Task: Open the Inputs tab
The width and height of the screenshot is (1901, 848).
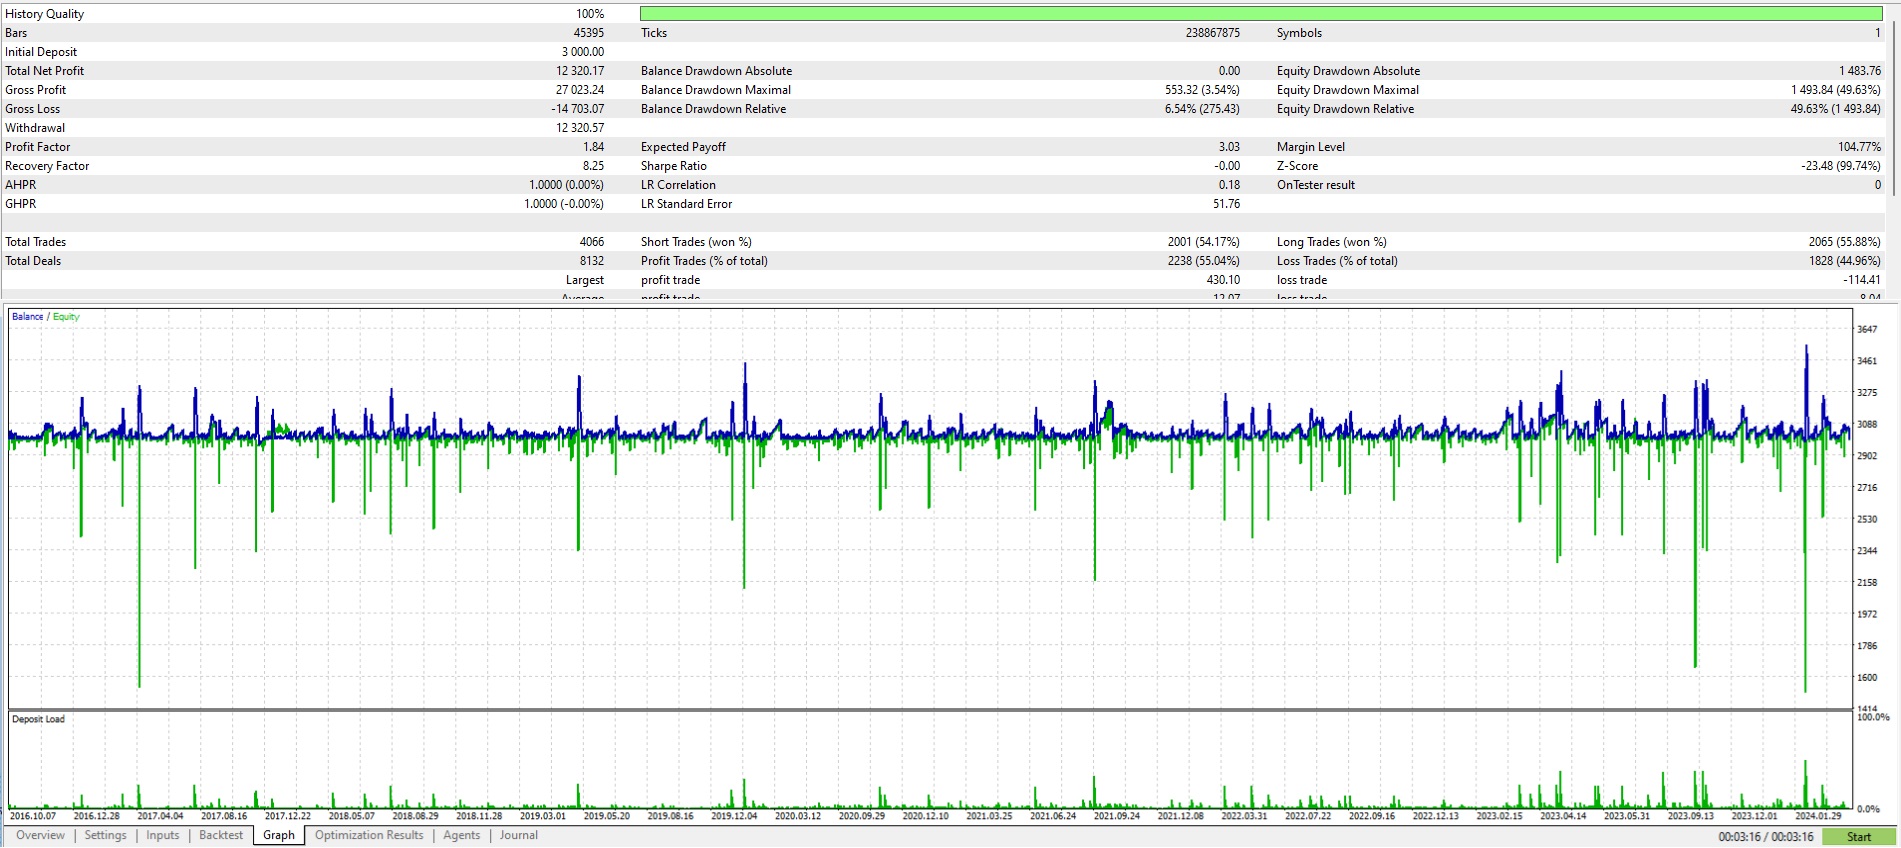Action: [x=163, y=835]
